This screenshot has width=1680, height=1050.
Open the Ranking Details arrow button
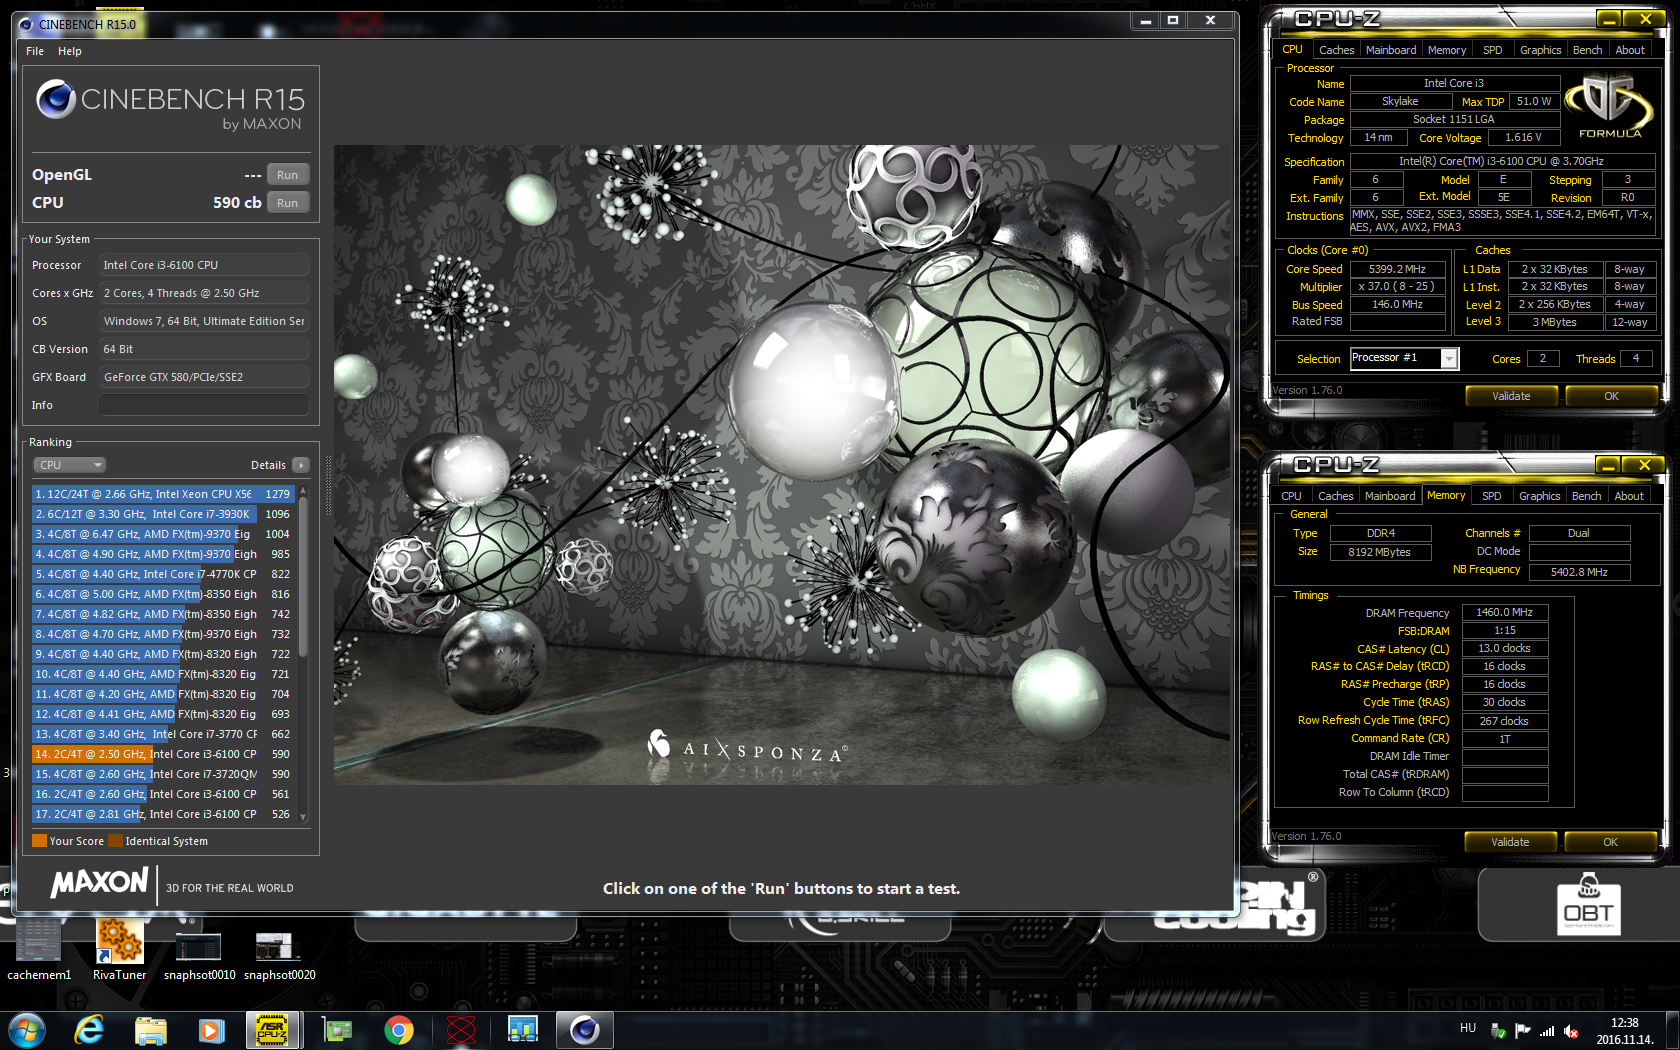(301, 465)
